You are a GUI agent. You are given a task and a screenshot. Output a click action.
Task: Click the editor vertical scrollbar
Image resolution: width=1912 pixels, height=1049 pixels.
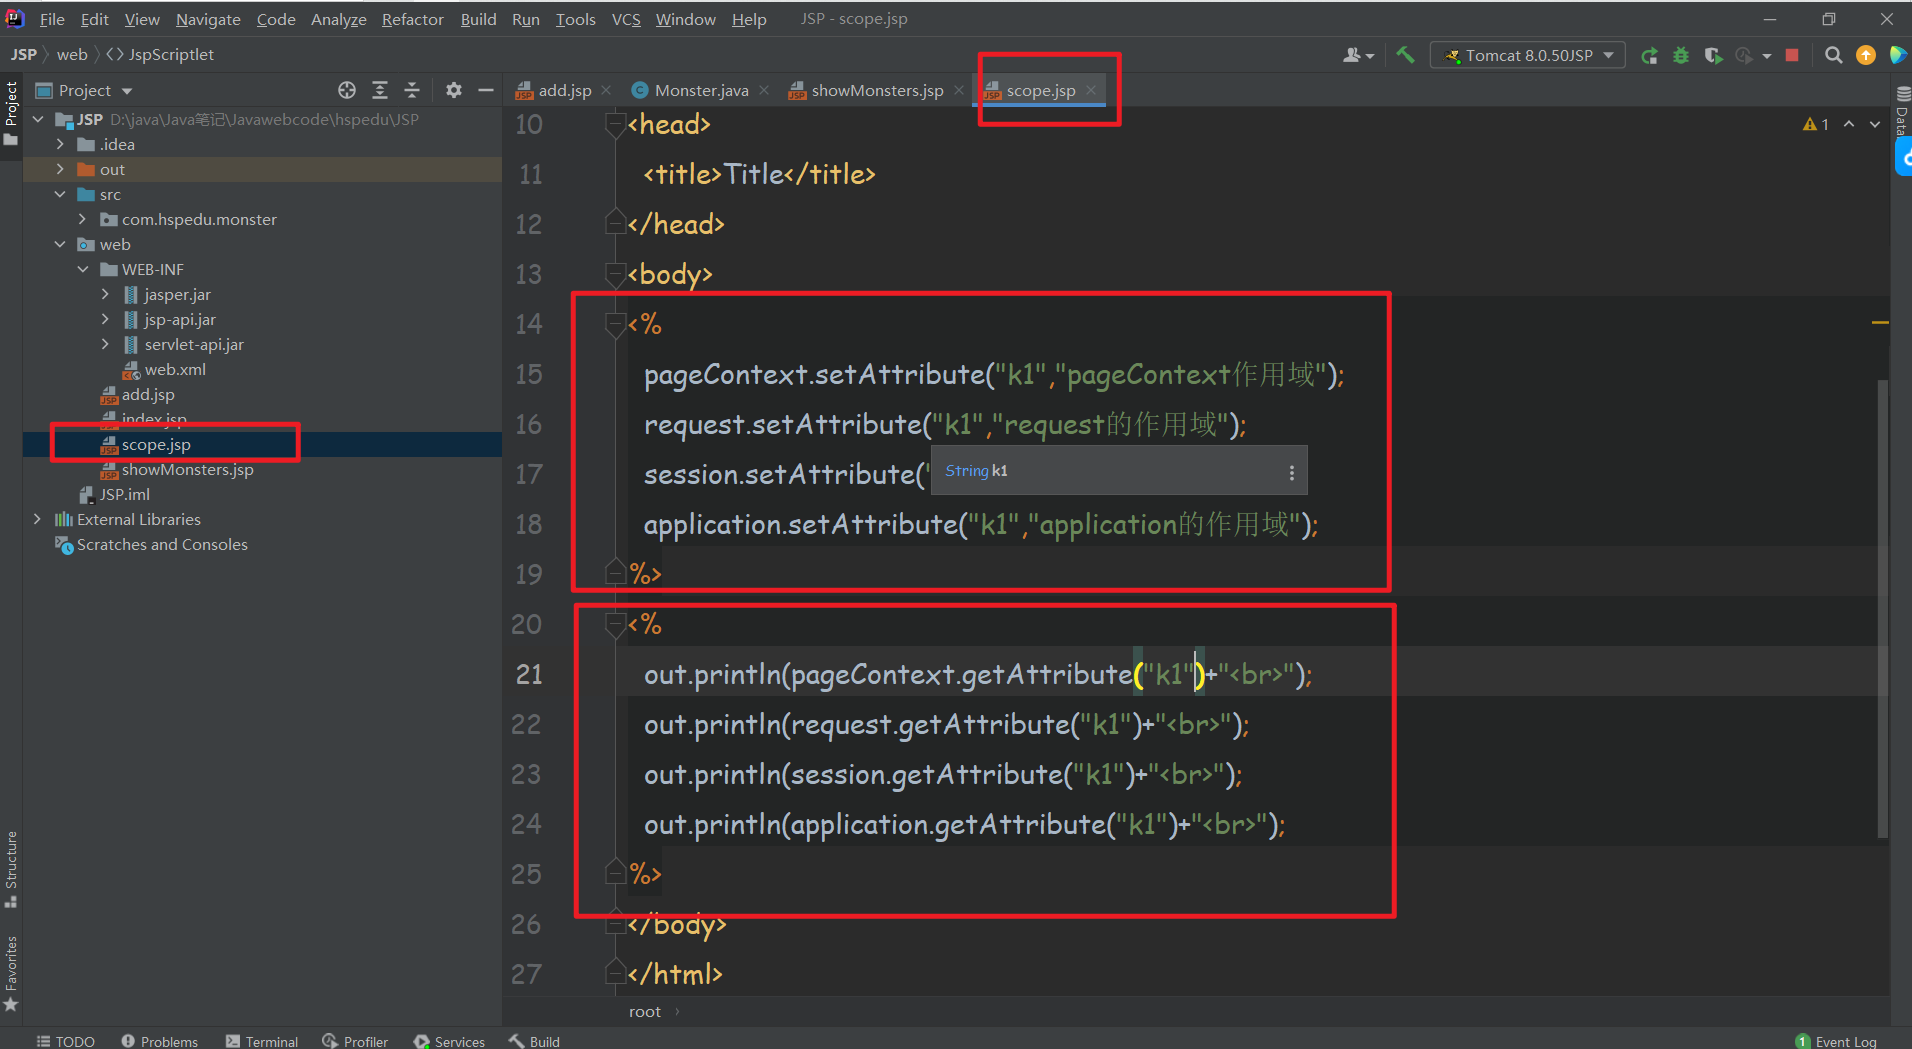tap(1882, 608)
